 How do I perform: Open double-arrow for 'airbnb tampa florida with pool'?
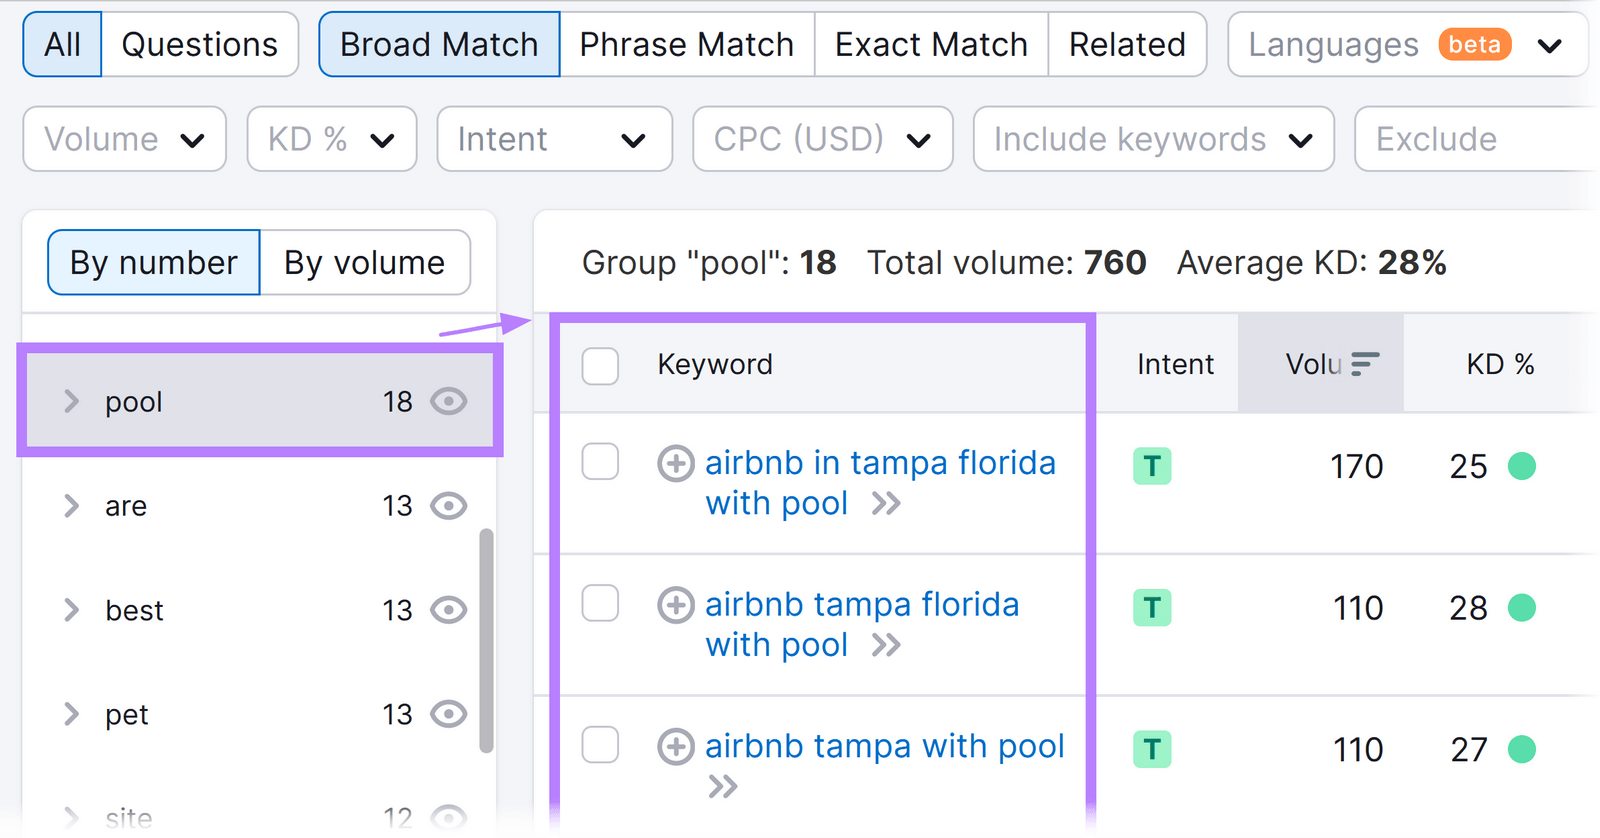click(886, 645)
